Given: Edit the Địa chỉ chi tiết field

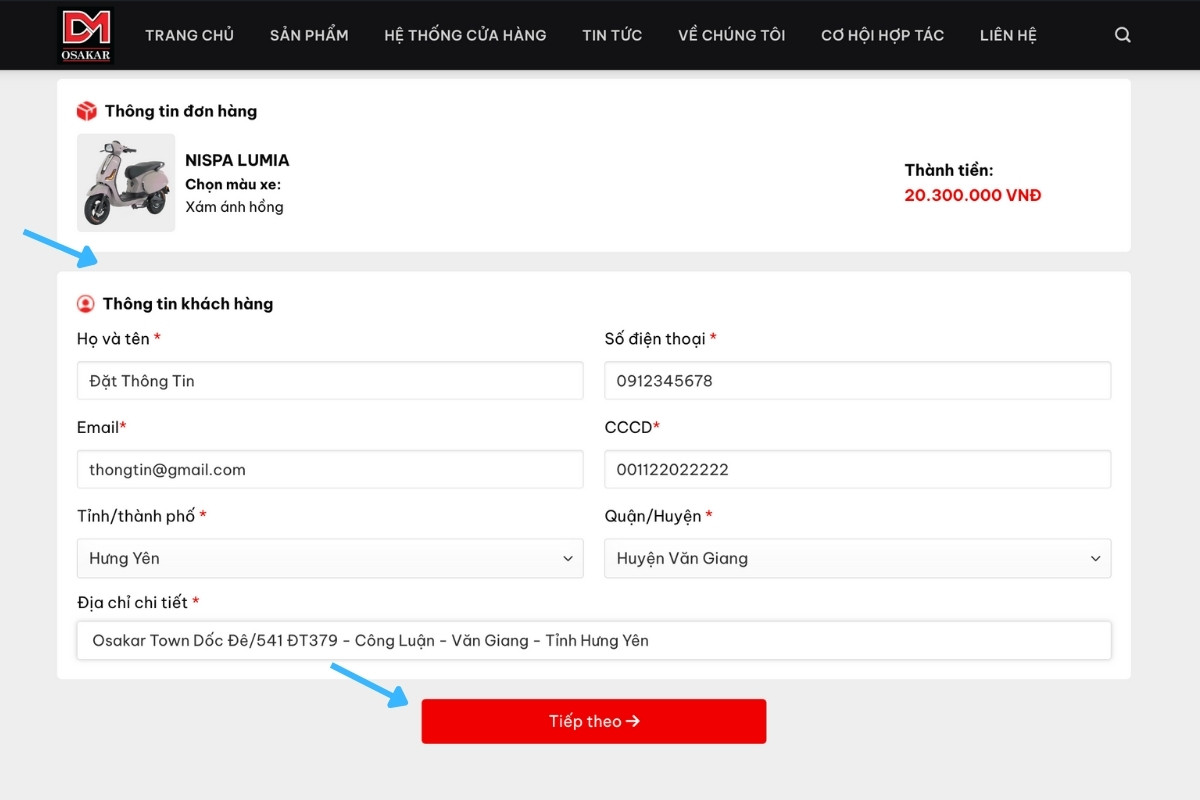Looking at the screenshot, I should point(593,641).
